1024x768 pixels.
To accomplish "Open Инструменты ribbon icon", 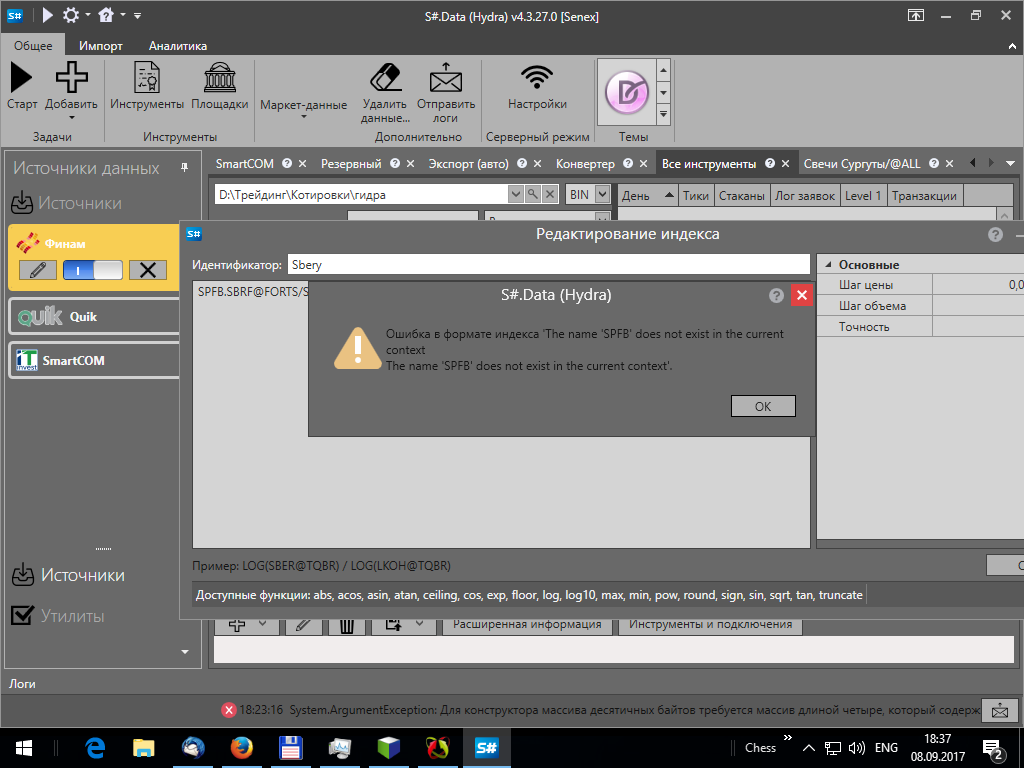I will (x=146, y=78).
